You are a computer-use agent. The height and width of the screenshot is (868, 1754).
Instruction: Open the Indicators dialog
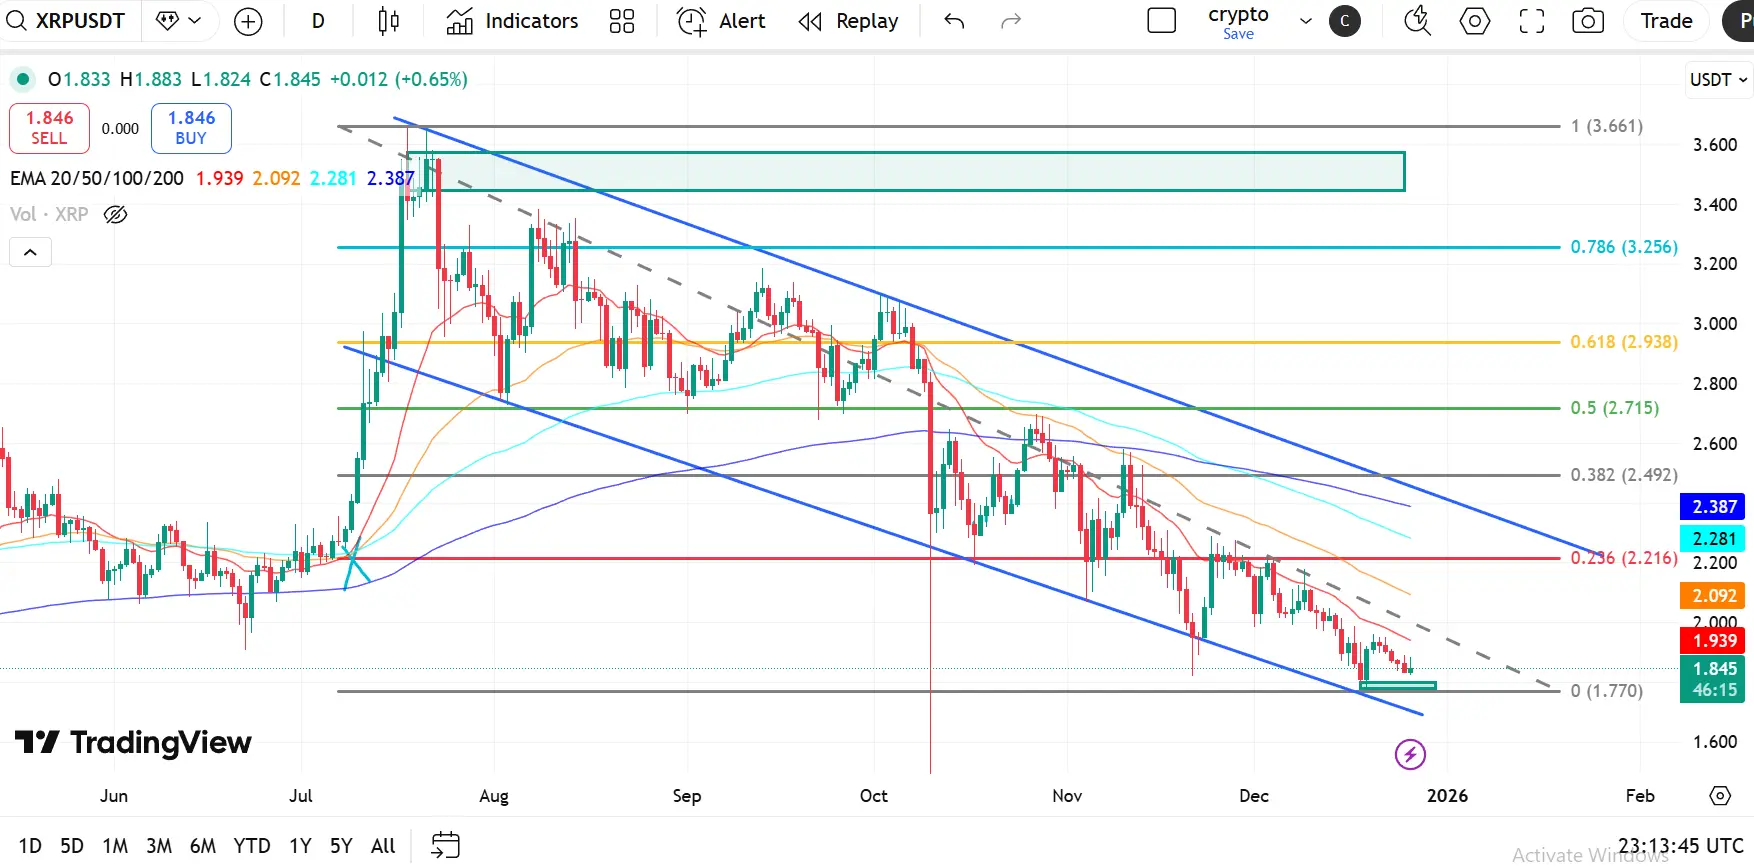(512, 21)
